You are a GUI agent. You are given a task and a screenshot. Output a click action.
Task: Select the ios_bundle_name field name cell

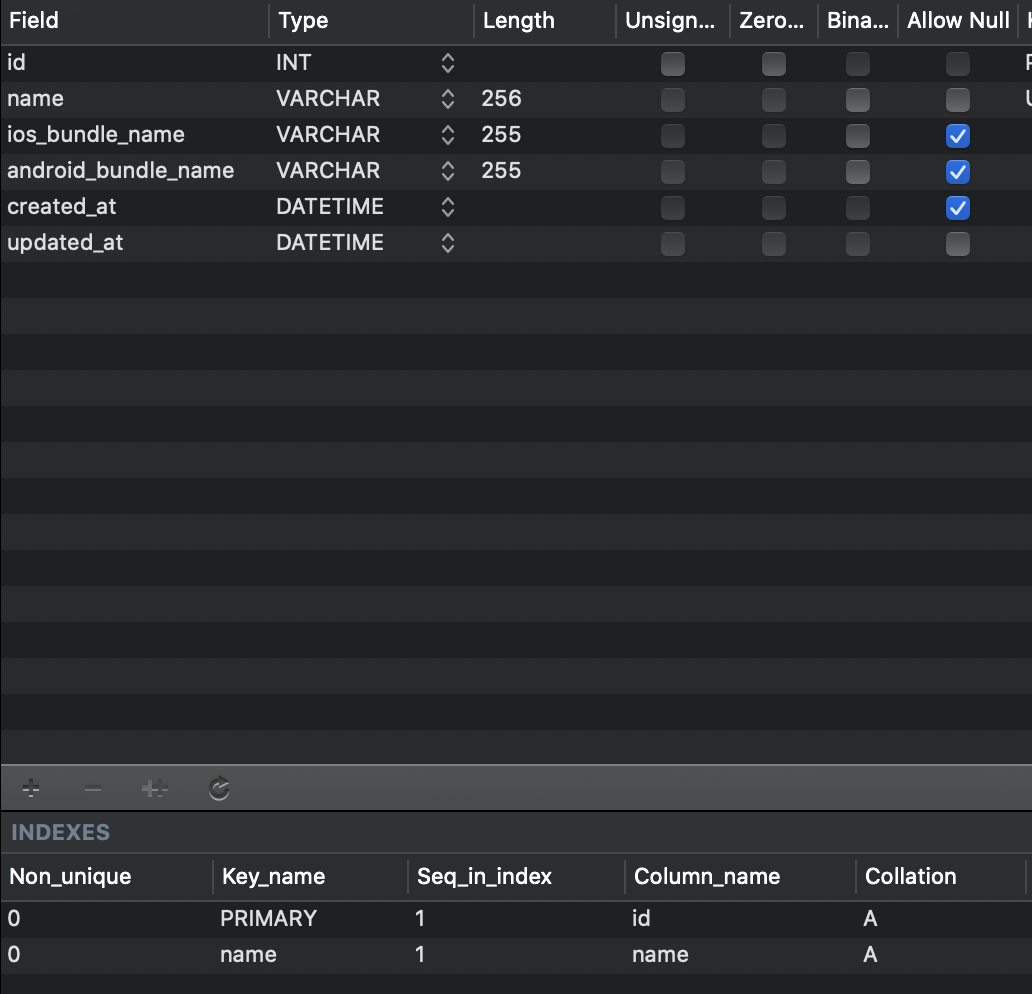pyautogui.click(x=96, y=135)
